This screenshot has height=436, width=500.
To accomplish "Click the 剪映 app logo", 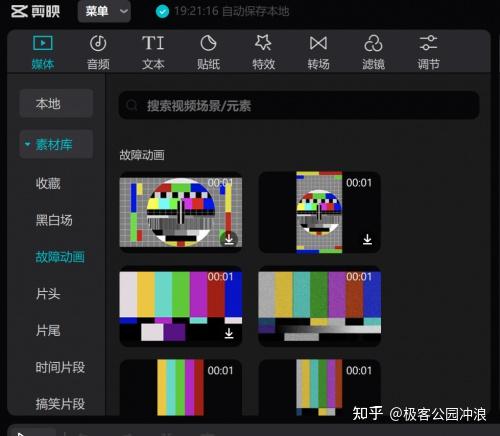I will click(35, 11).
